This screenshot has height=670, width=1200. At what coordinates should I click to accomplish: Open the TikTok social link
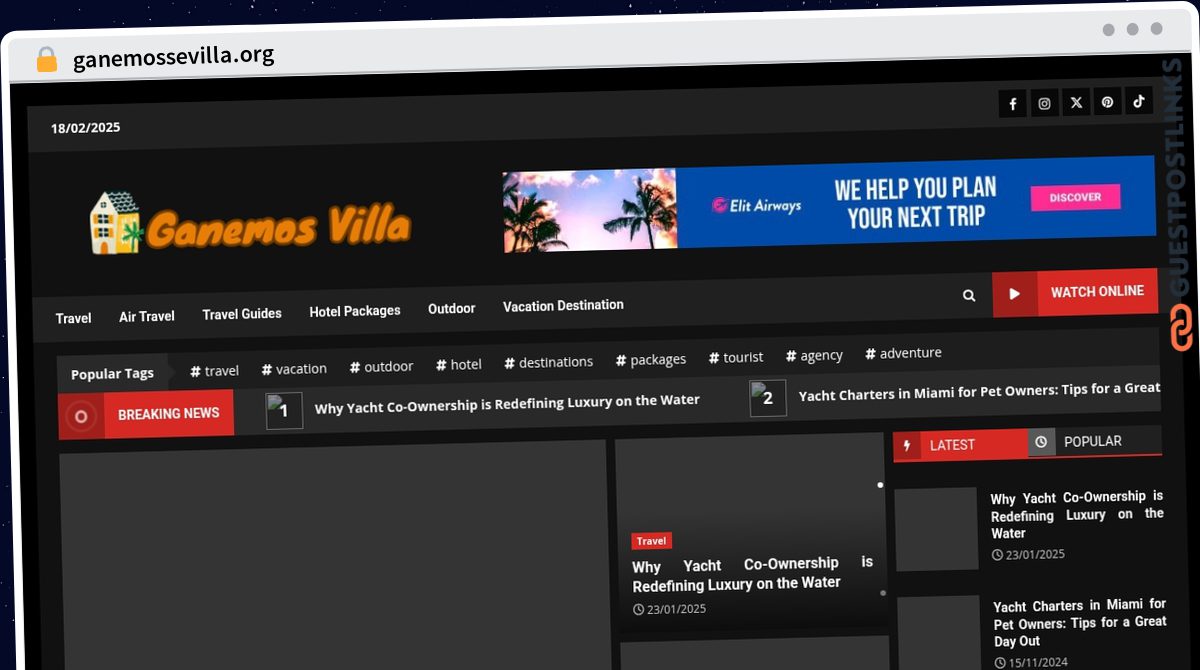[x=1138, y=100]
